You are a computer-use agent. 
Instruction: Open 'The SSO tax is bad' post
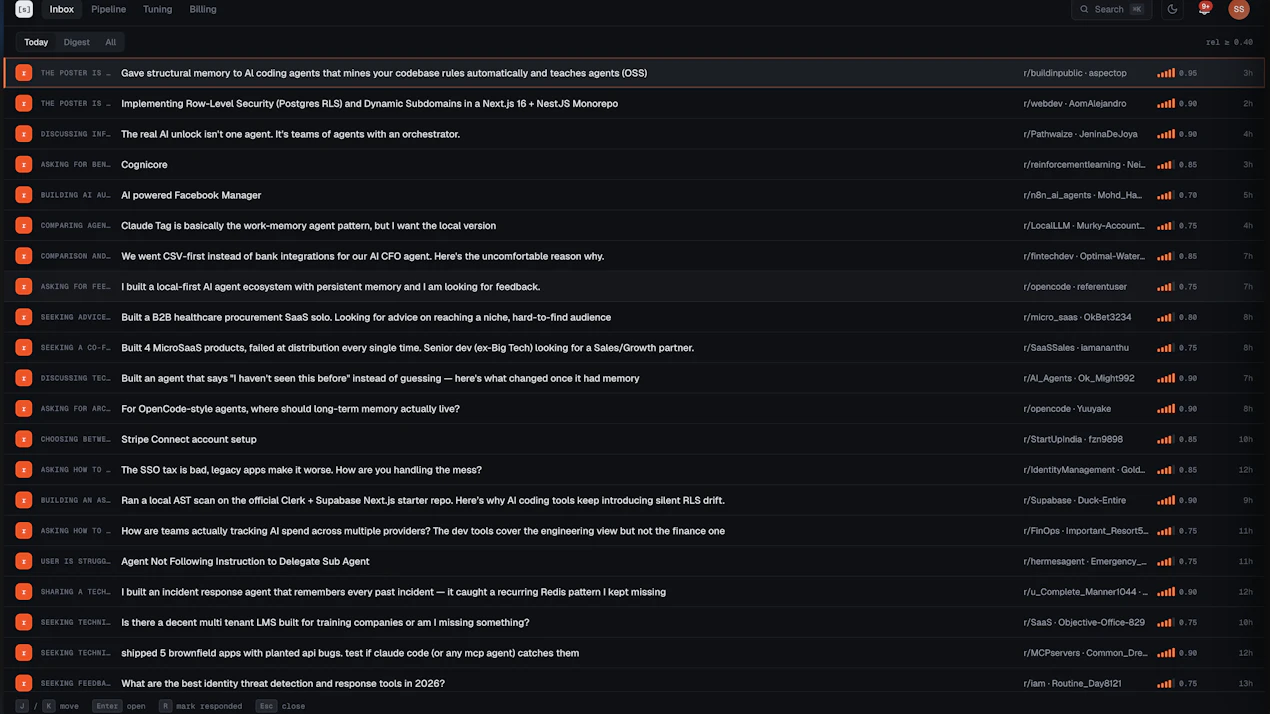(301, 469)
